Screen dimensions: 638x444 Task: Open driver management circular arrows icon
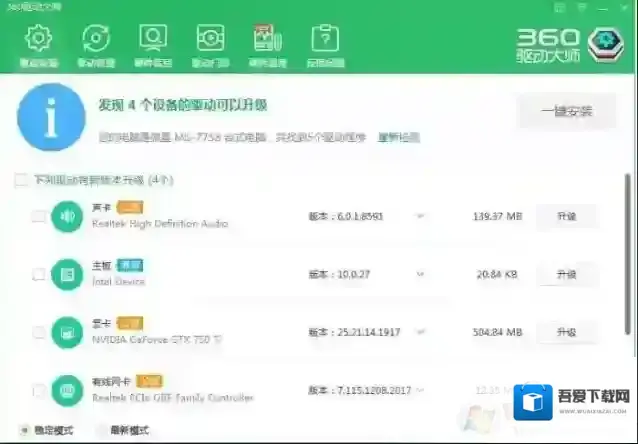click(x=96, y=44)
